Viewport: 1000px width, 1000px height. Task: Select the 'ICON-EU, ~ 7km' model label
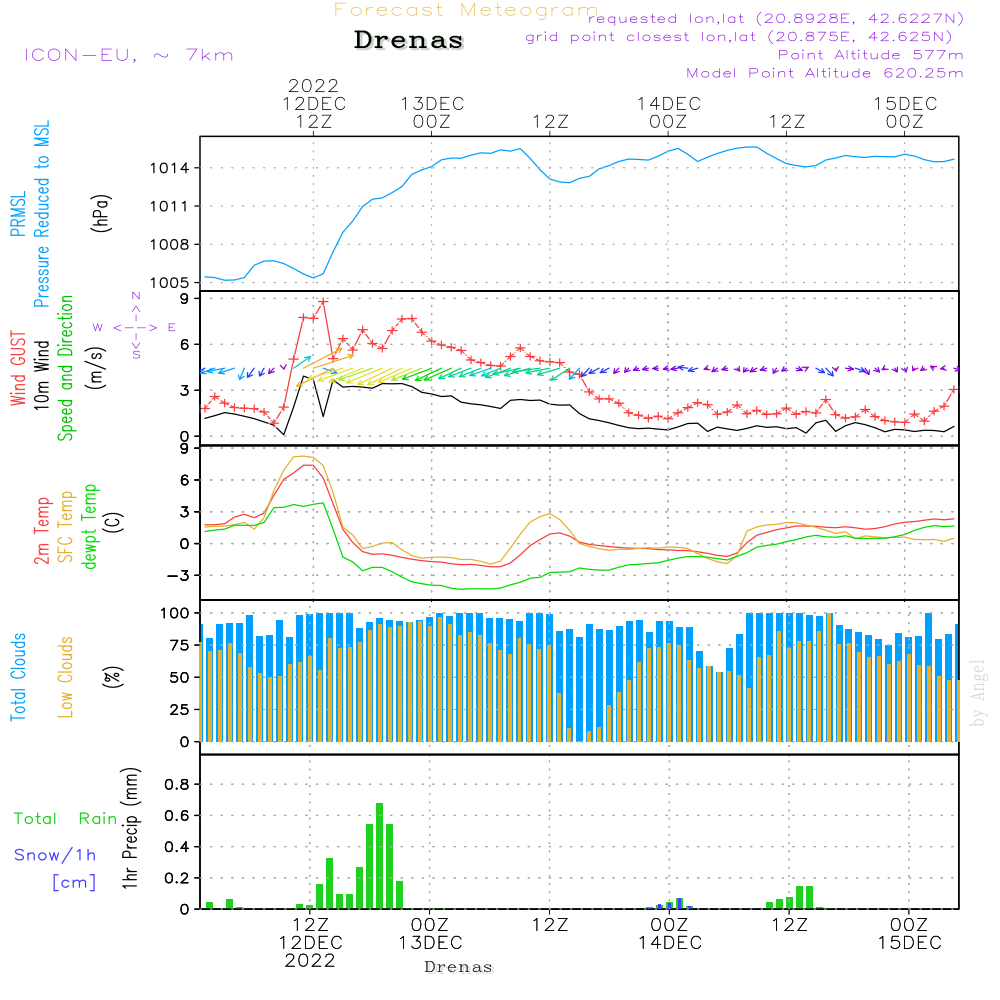coord(129,55)
